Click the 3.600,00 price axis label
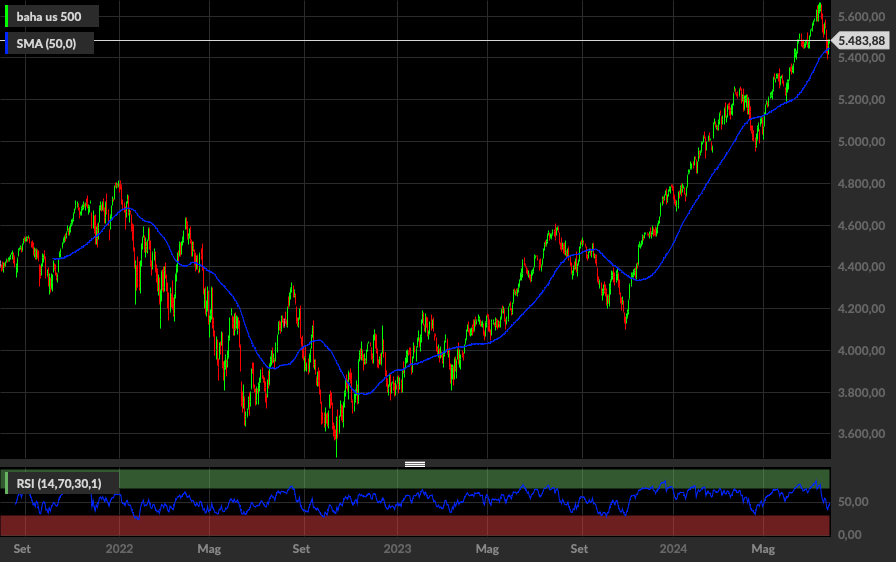 (861, 434)
